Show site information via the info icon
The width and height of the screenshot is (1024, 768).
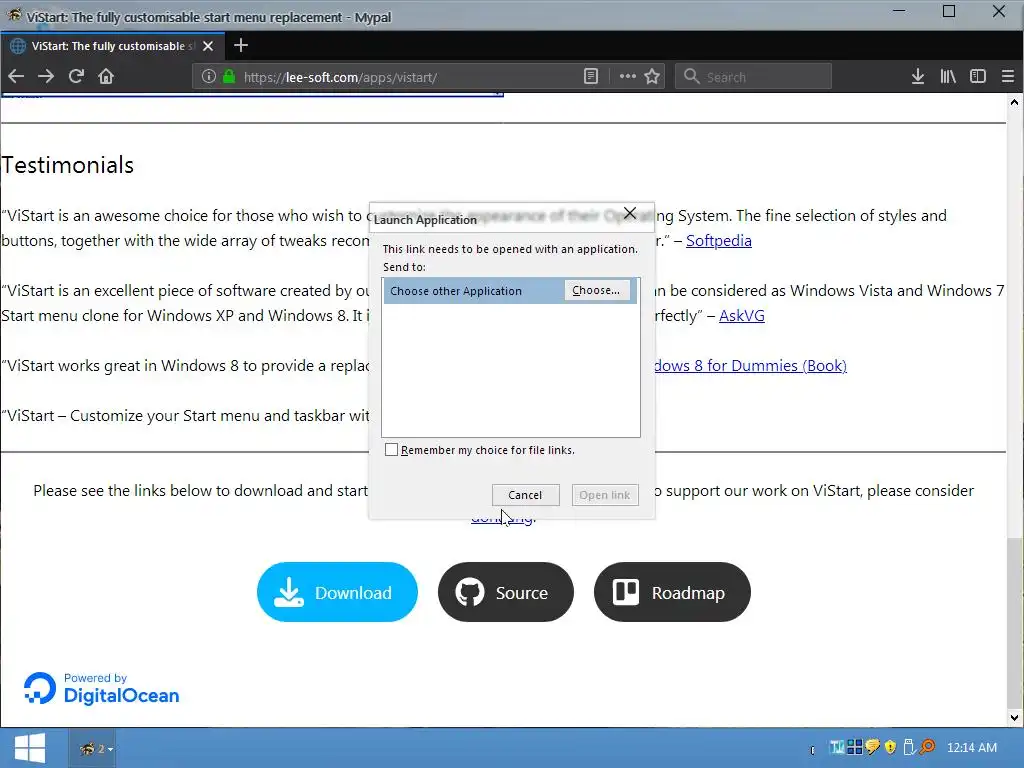(x=208, y=76)
